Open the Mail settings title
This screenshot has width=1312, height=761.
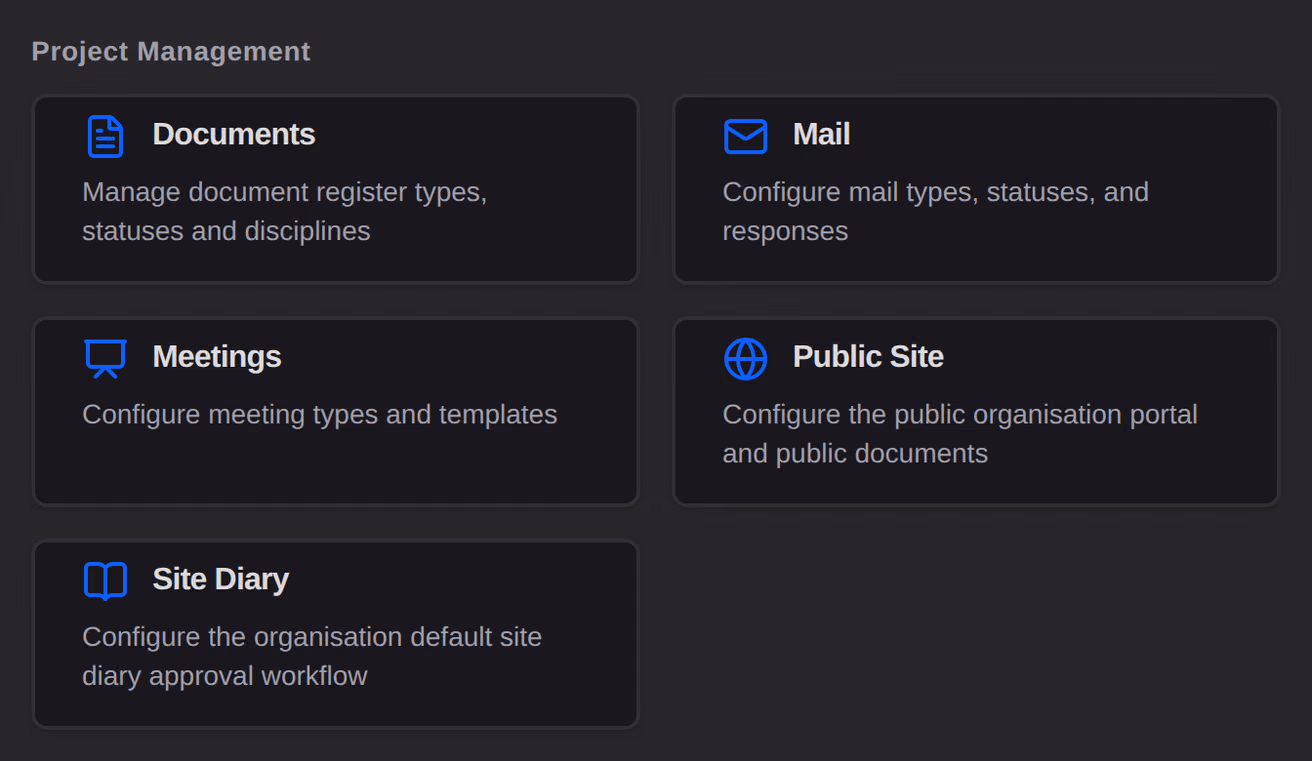821,134
